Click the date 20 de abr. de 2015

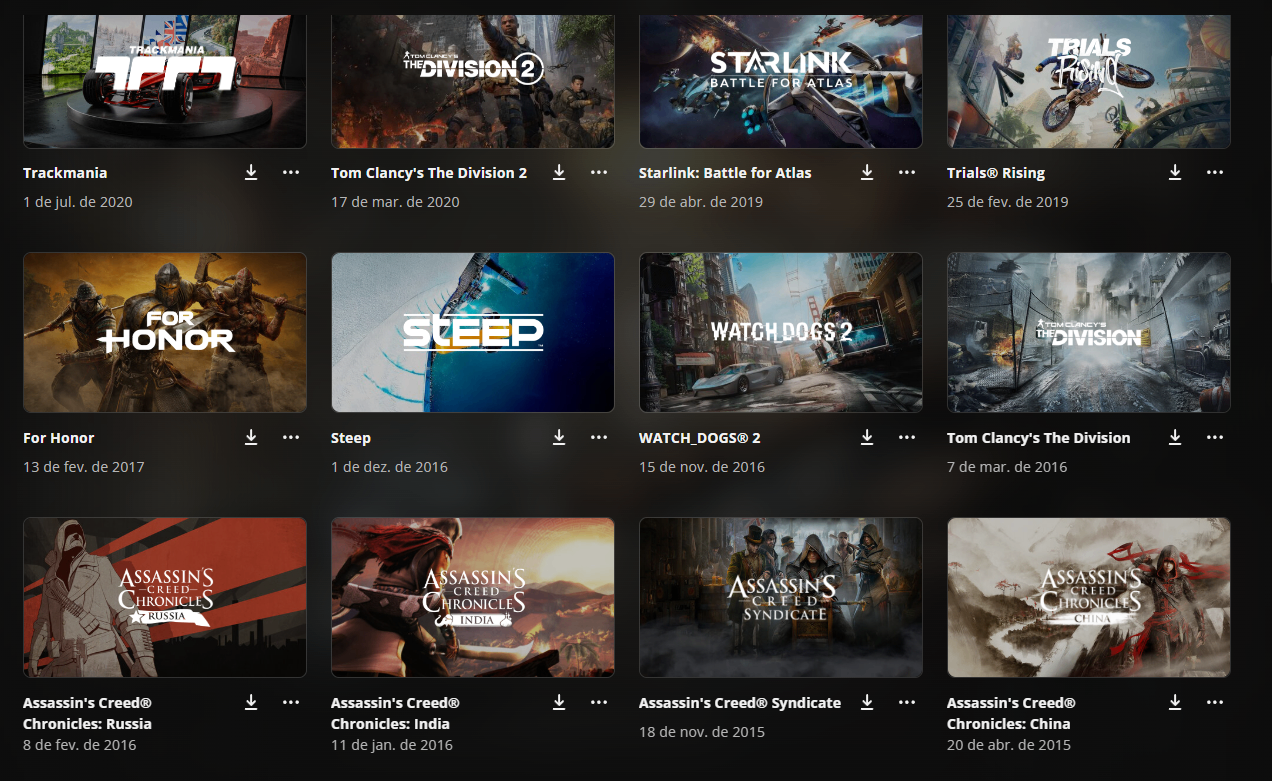click(1009, 745)
